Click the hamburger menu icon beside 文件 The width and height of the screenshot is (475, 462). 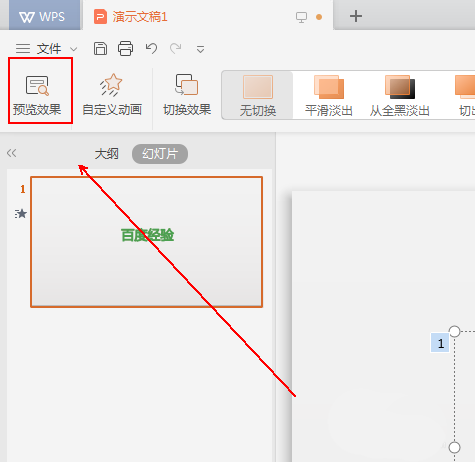[23, 49]
